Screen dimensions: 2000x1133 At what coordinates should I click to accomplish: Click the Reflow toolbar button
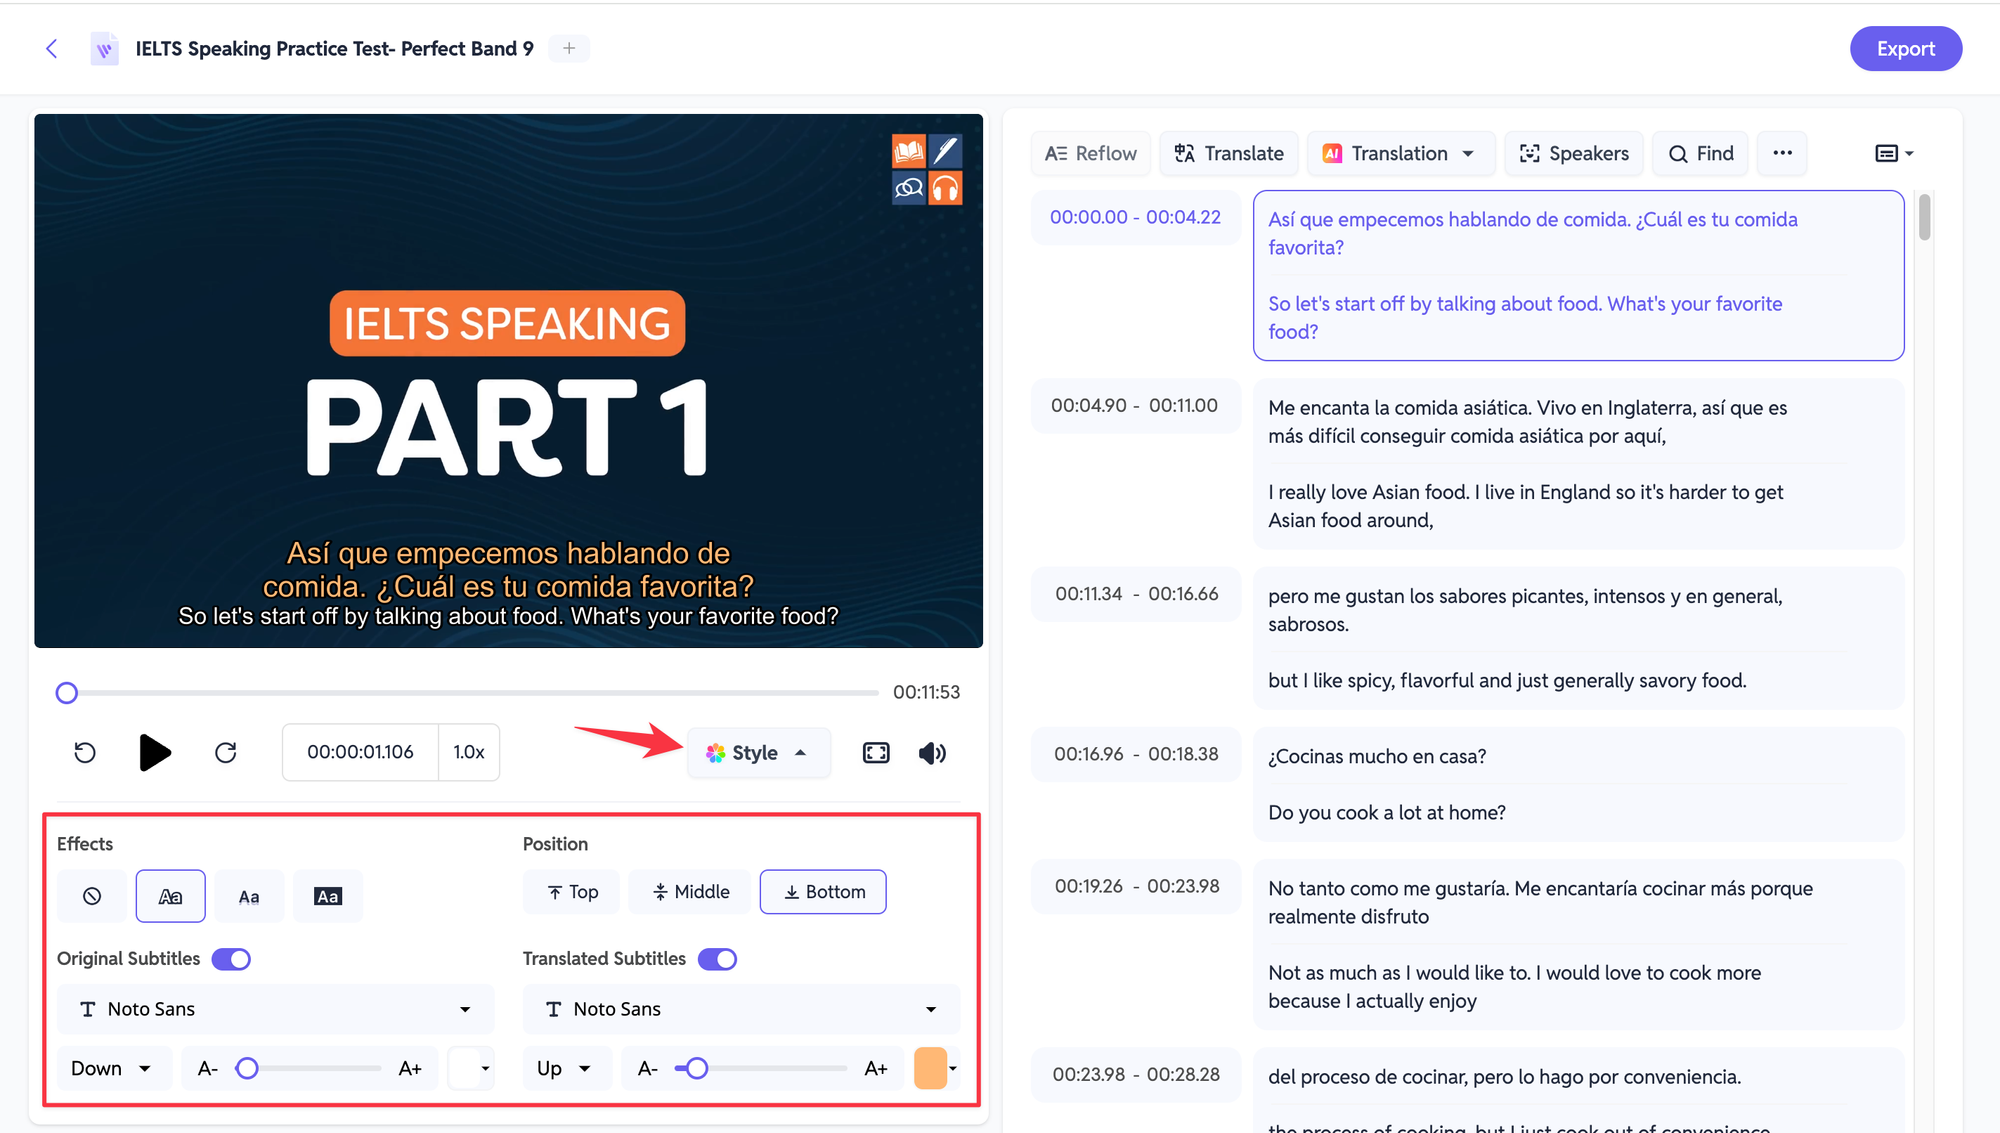[x=1091, y=153]
